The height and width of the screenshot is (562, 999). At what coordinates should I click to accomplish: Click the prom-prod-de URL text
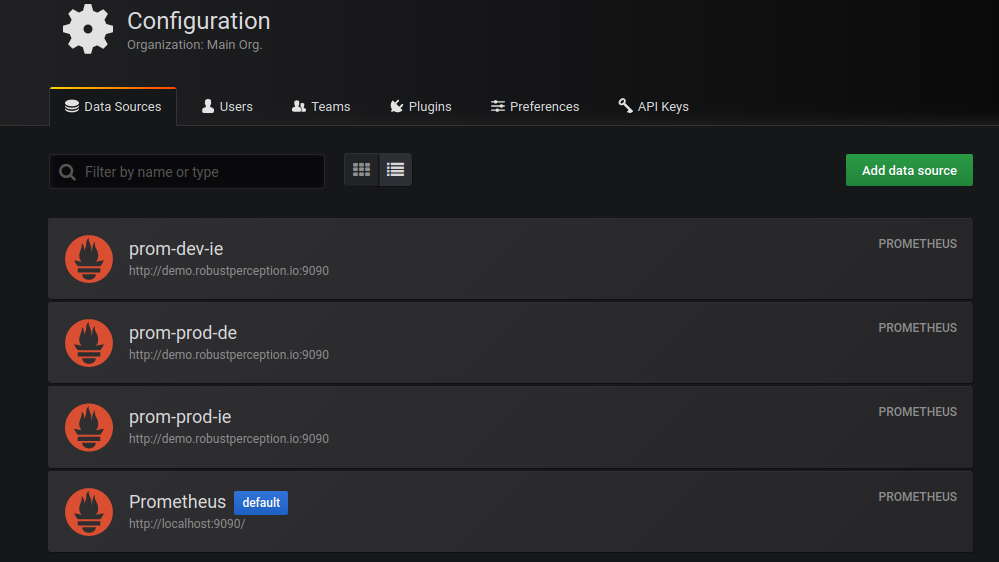click(229, 355)
